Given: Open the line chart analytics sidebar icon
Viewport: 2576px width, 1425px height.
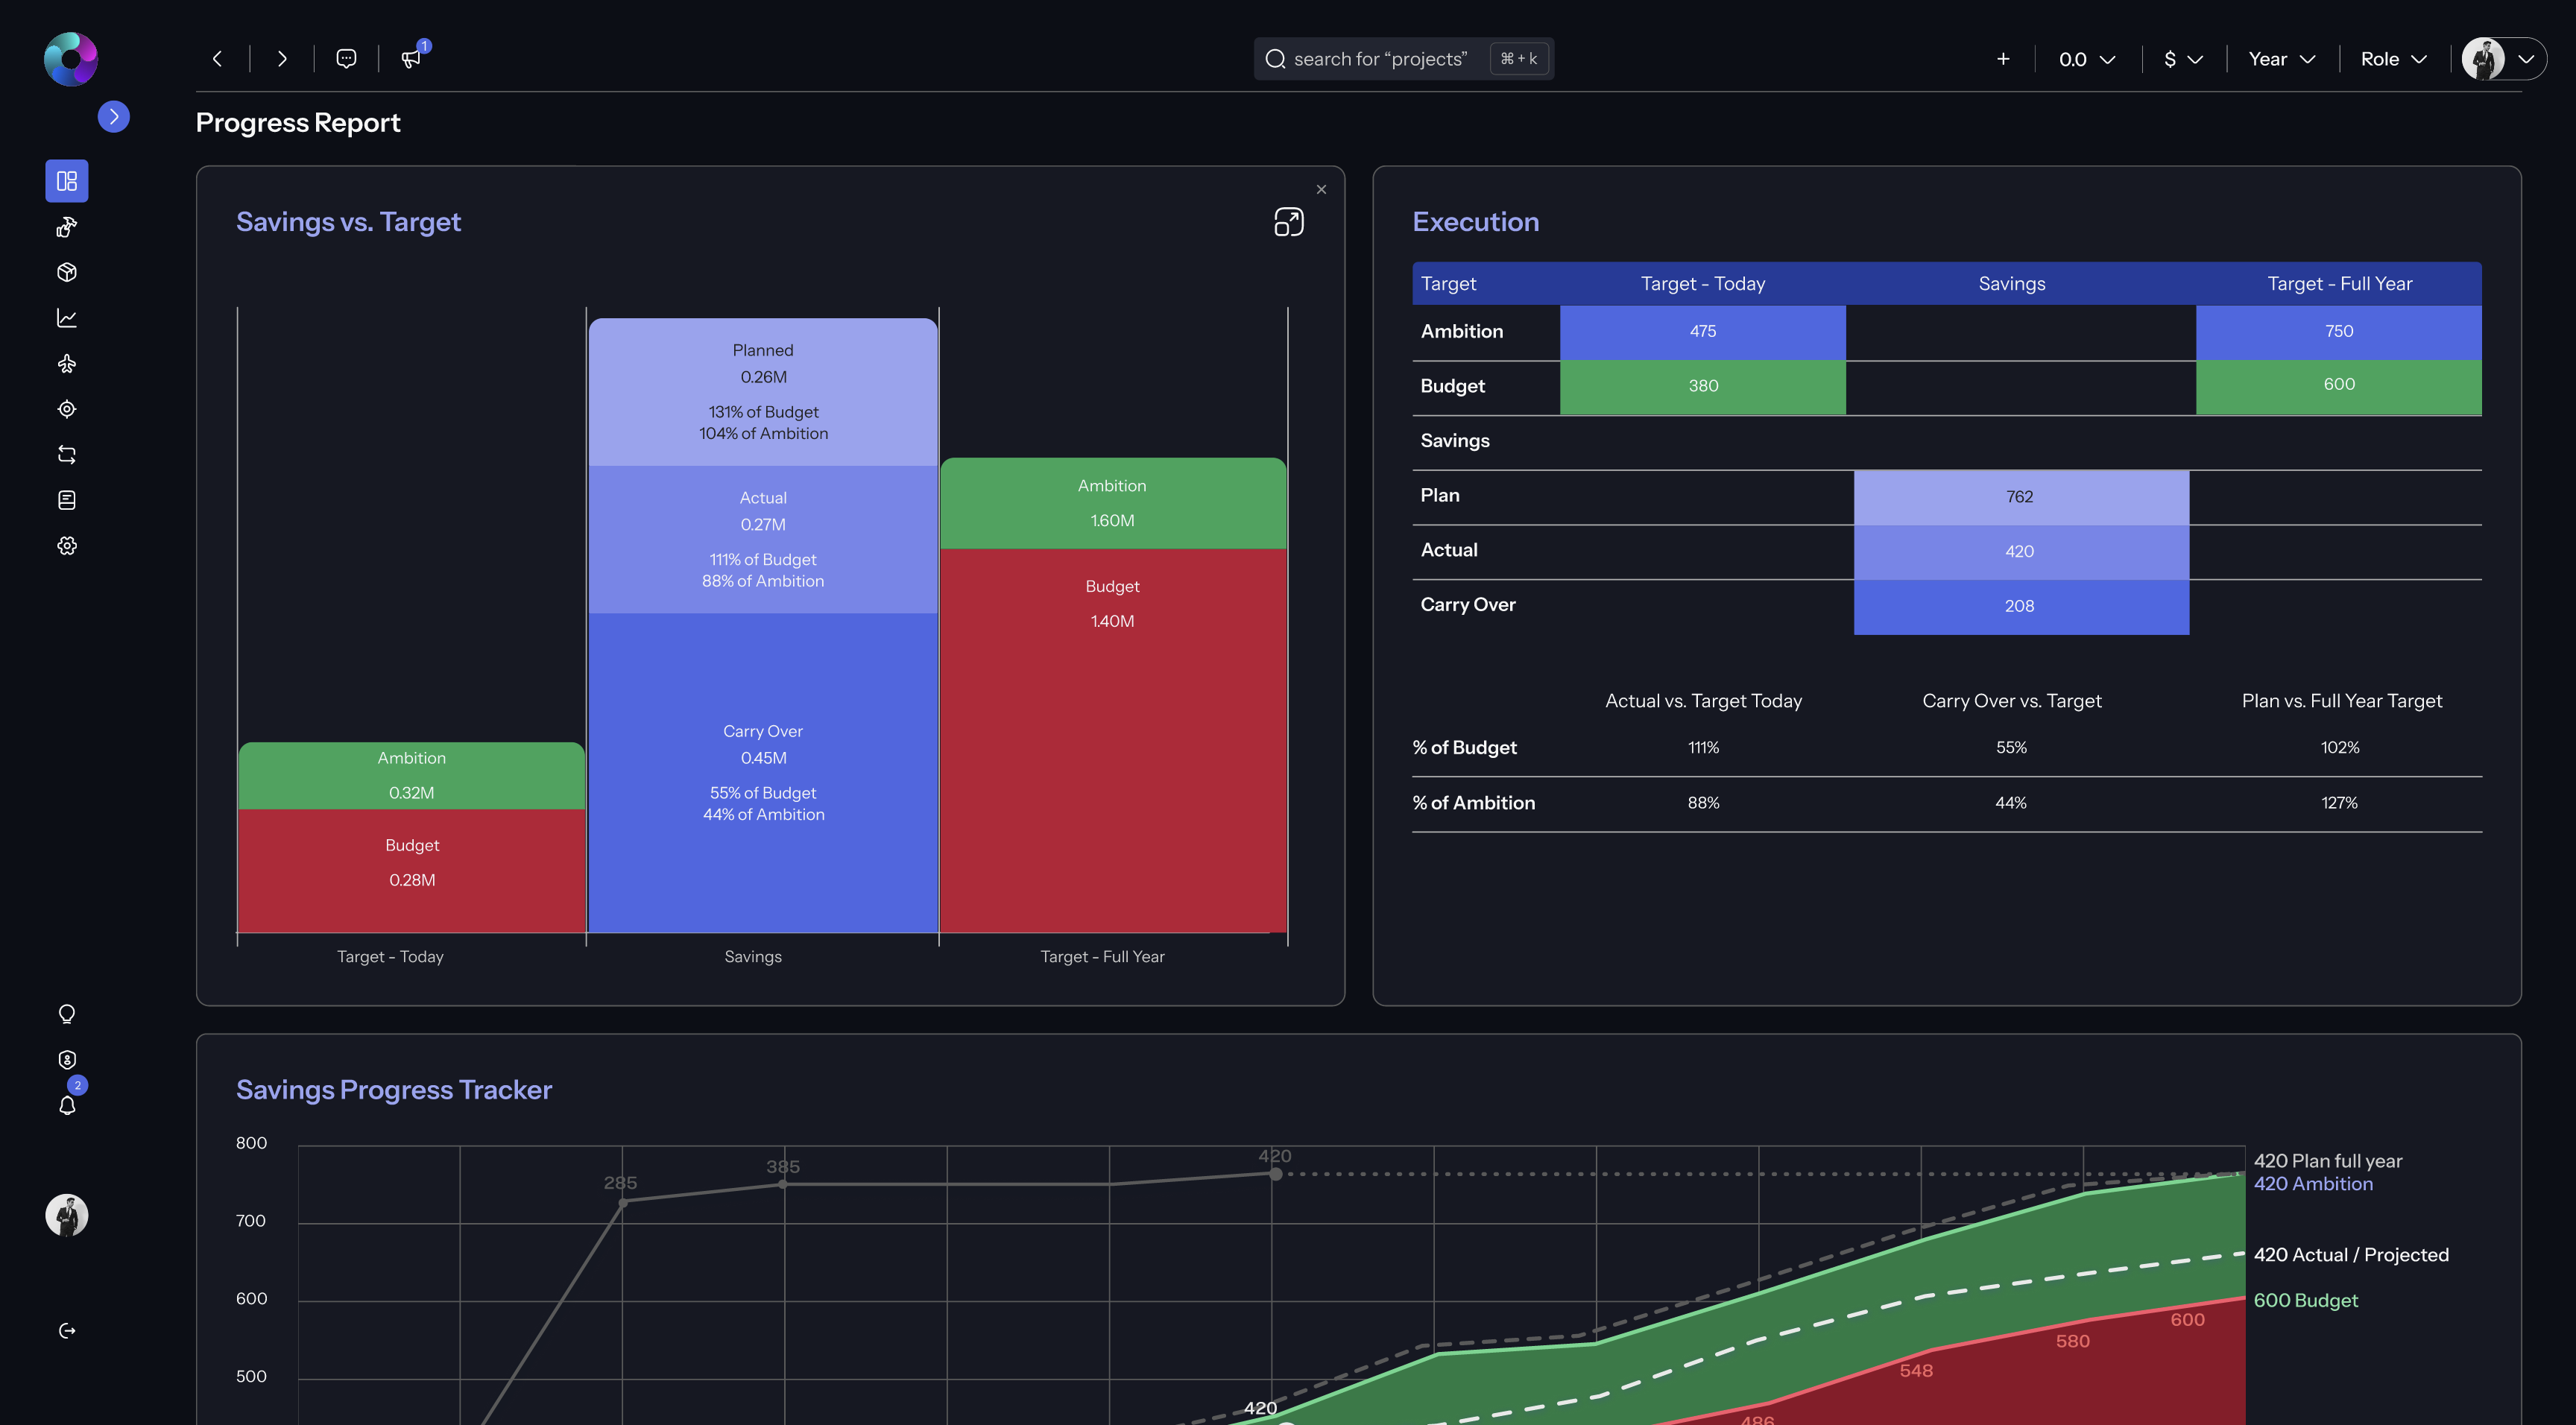Looking at the screenshot, I should [x=67, y=318].
